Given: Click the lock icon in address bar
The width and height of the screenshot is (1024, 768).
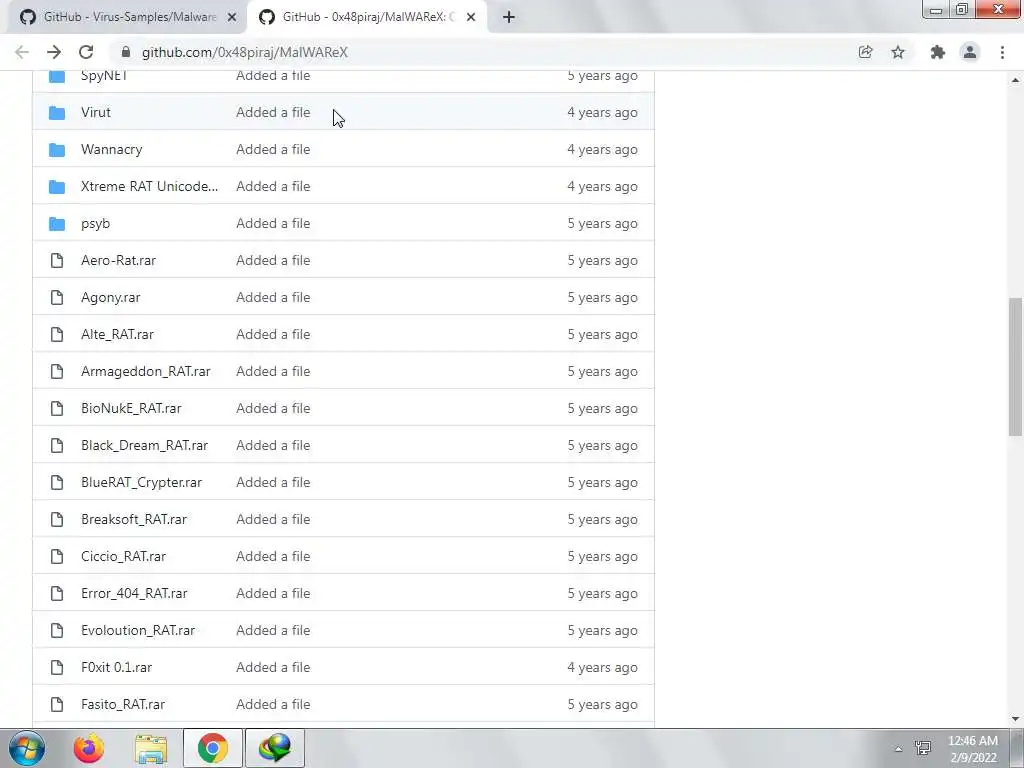Looking at the screenshot, I should click(x=126, y=52).
